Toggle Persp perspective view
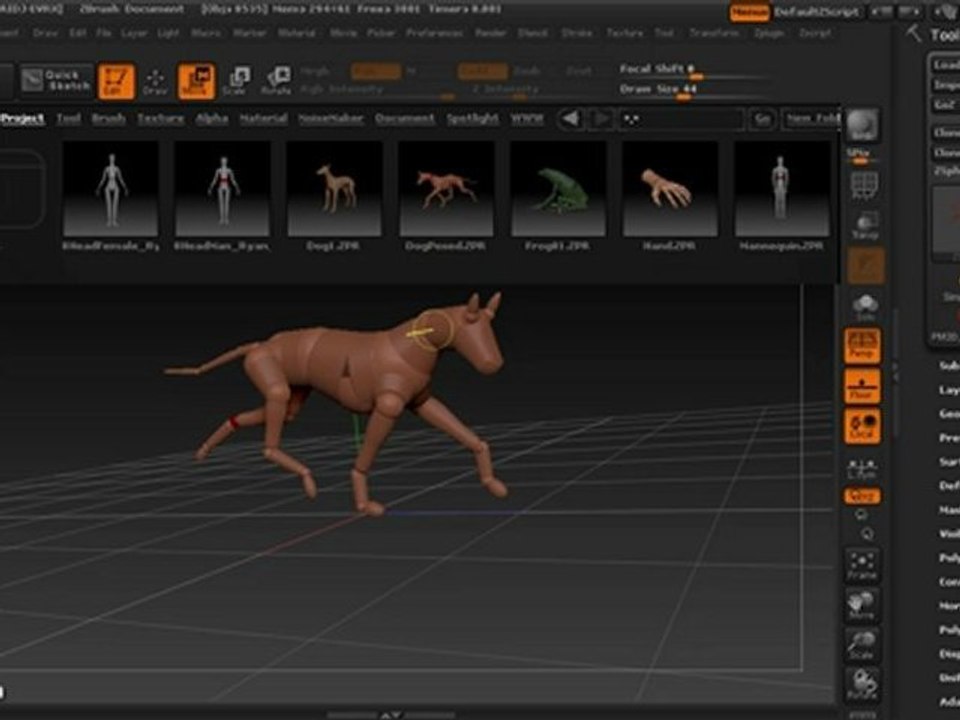The height and width of the screenshot is (720, 960). [x=861, y=345]
